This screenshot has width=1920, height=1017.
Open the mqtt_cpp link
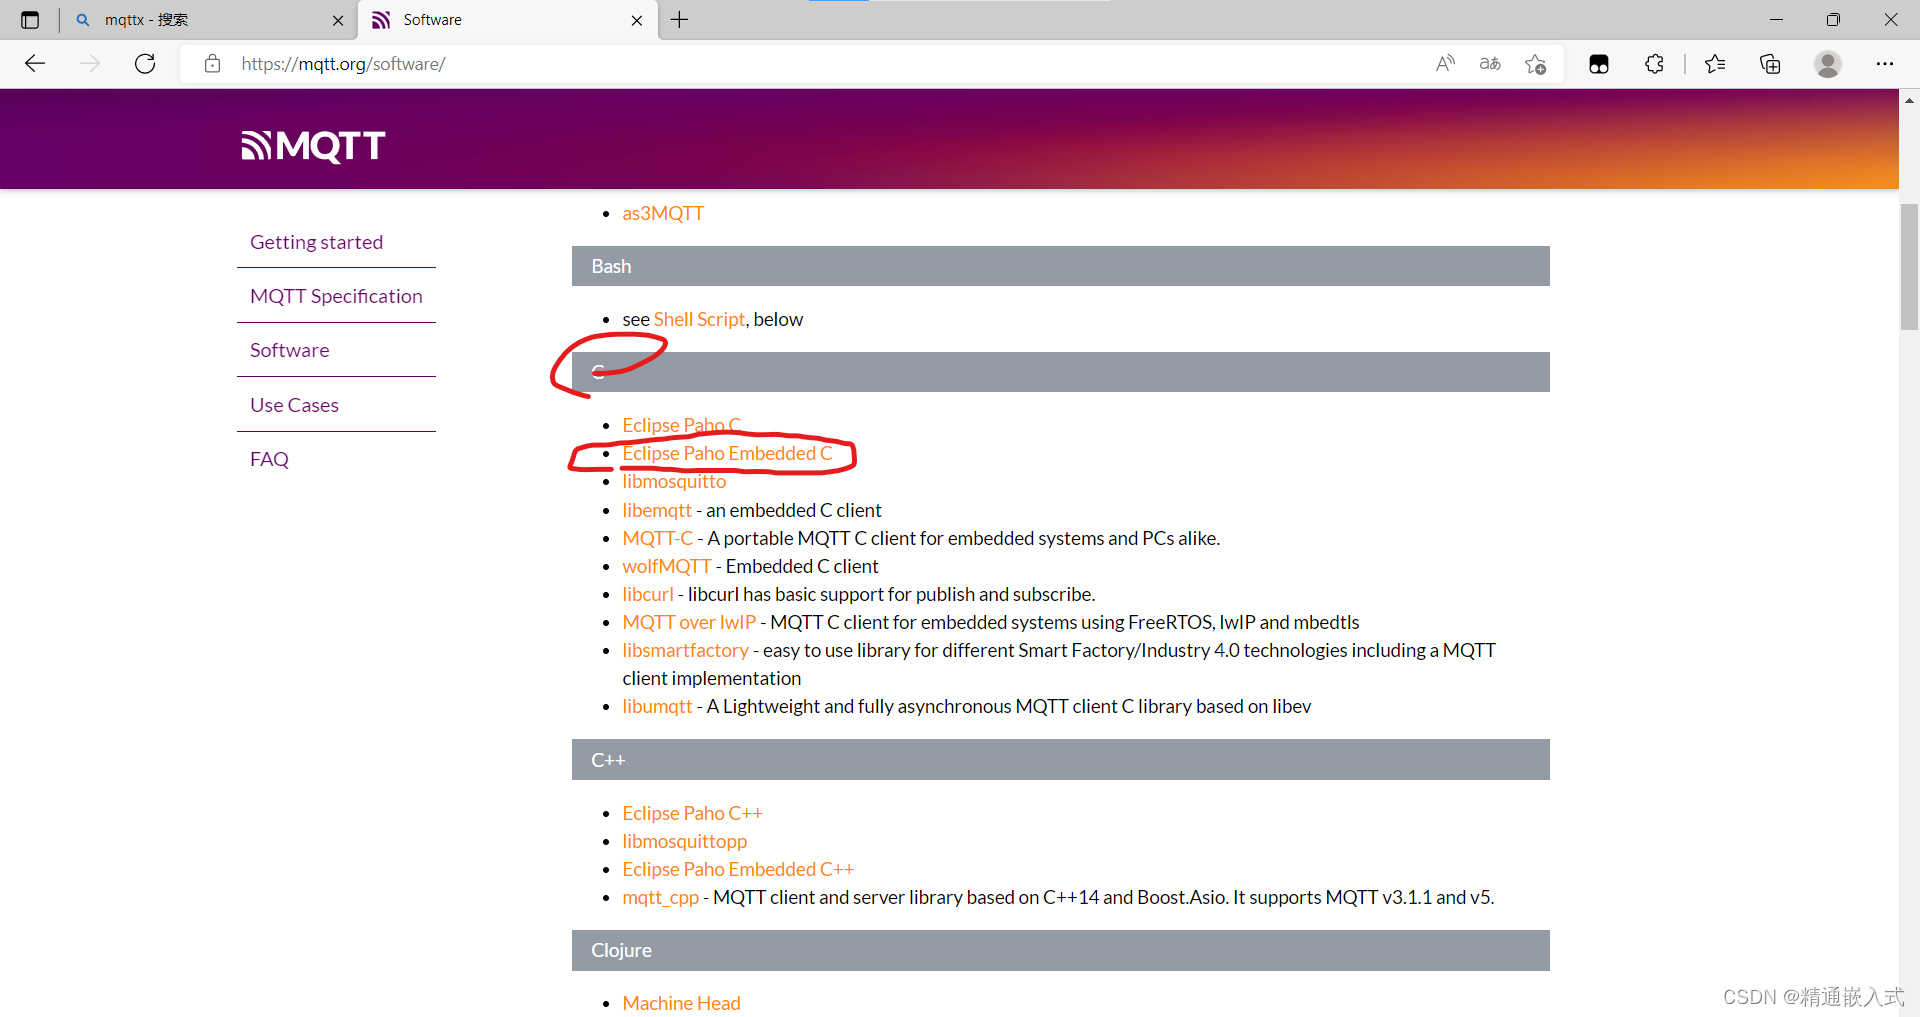coord(660,897)
